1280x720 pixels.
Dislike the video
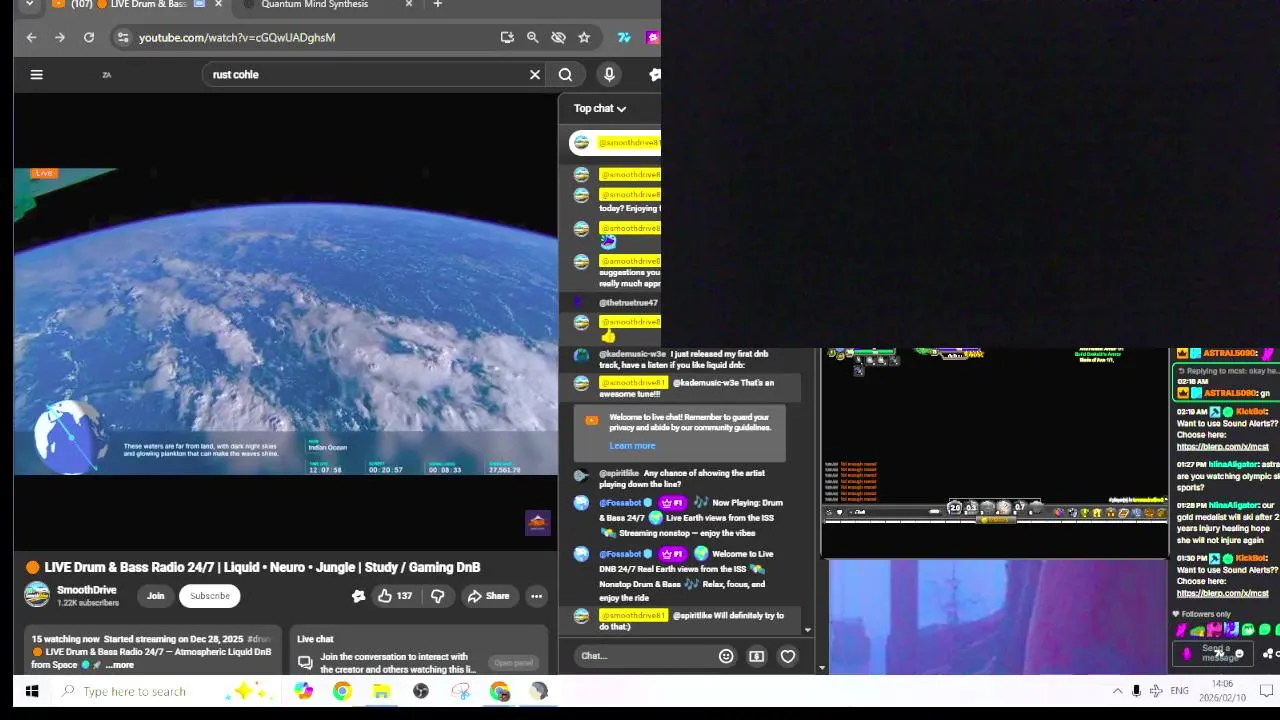click(438, 596)
